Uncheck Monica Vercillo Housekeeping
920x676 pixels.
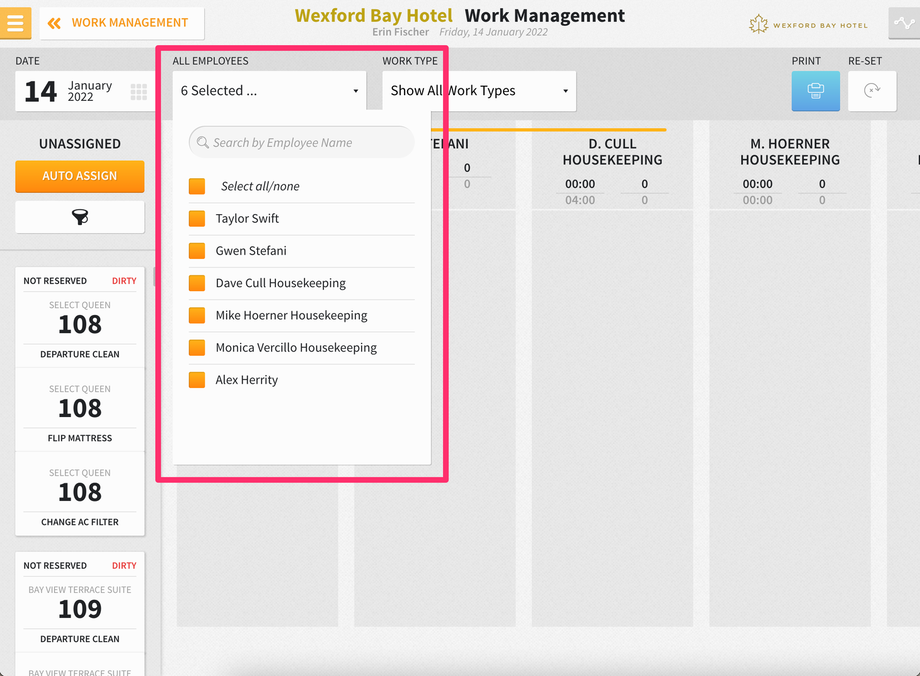click(197, 348)
